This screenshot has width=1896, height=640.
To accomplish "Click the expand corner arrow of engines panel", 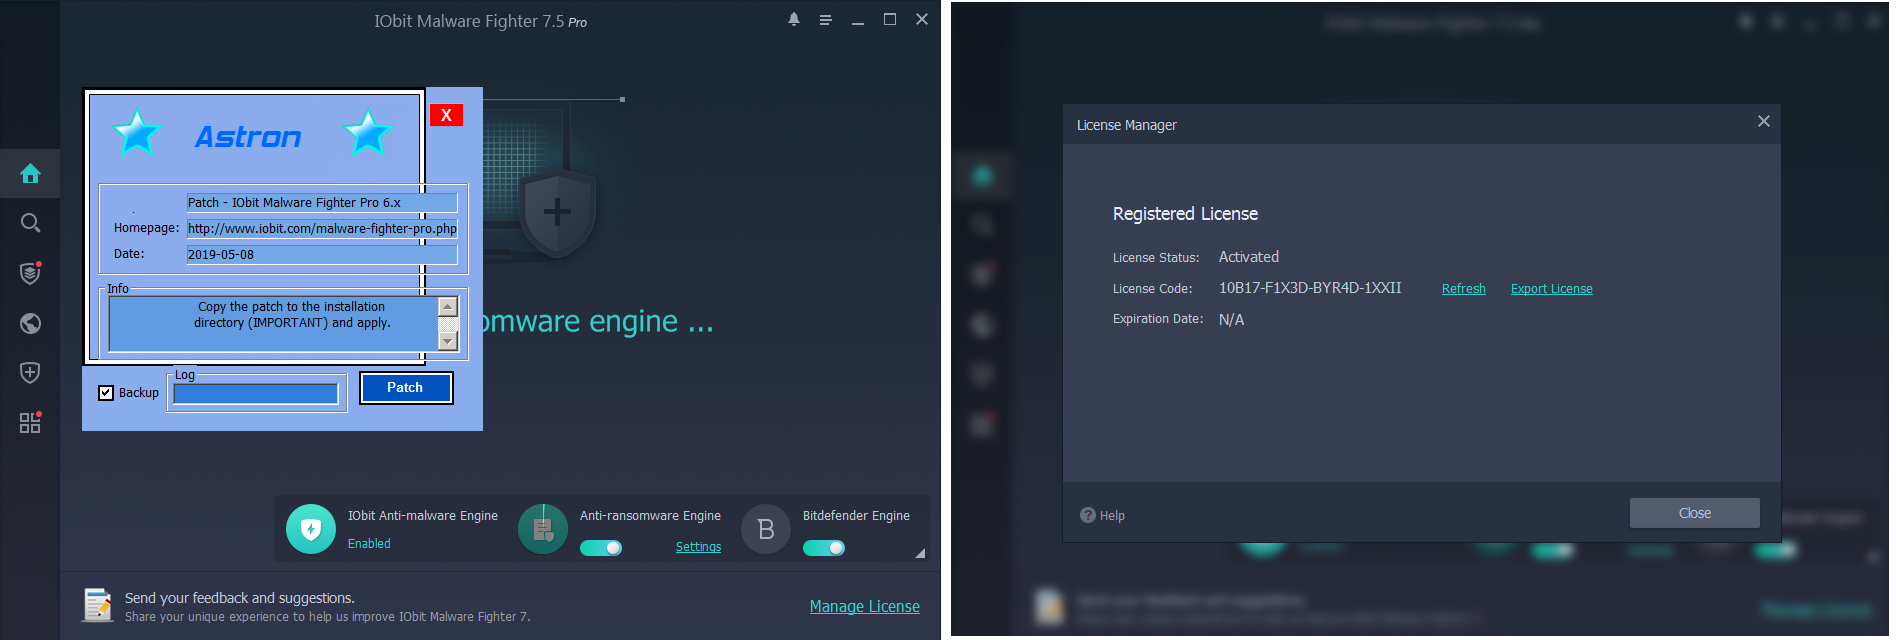I will 920,553.
